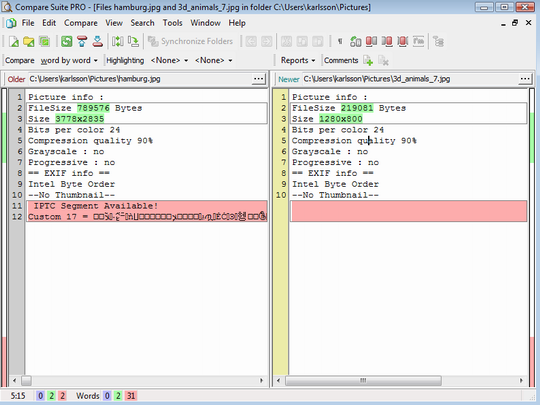The width and height of the screenshot is (540, 405).
Task: Click the green arrows page icon
Action: point(355,42)
